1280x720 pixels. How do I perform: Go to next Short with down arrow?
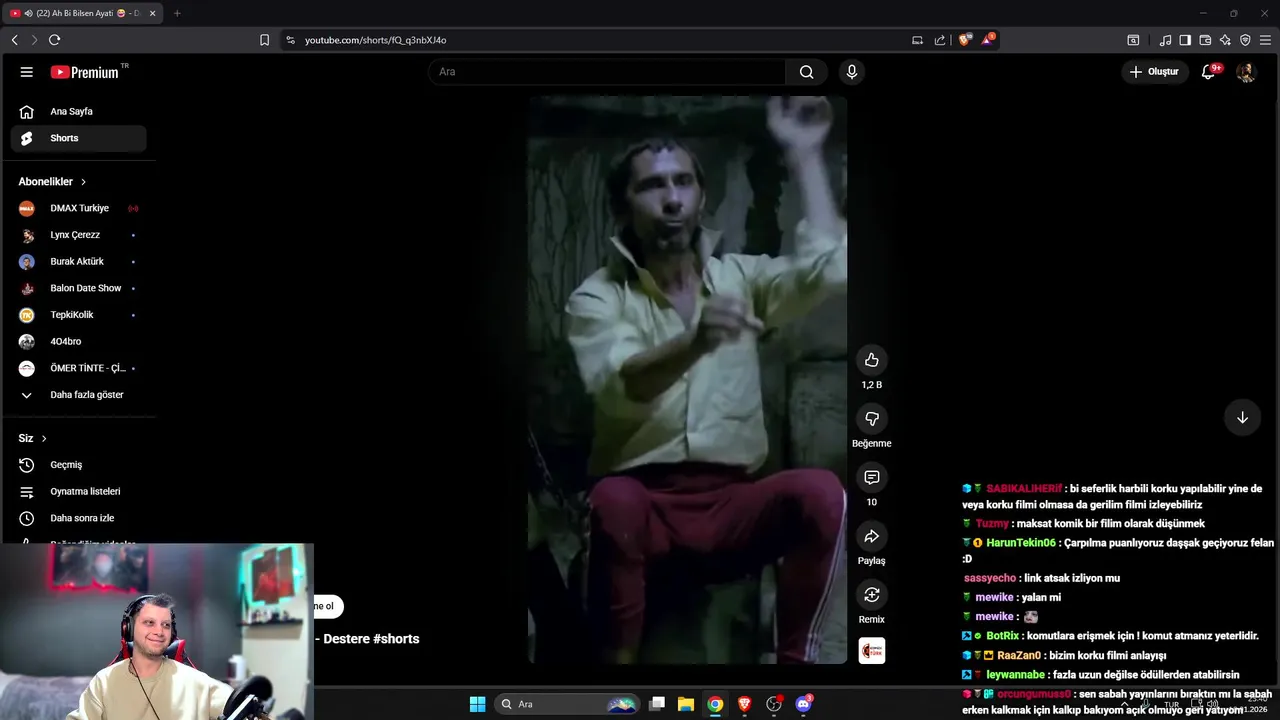(x=1242, y=418)
